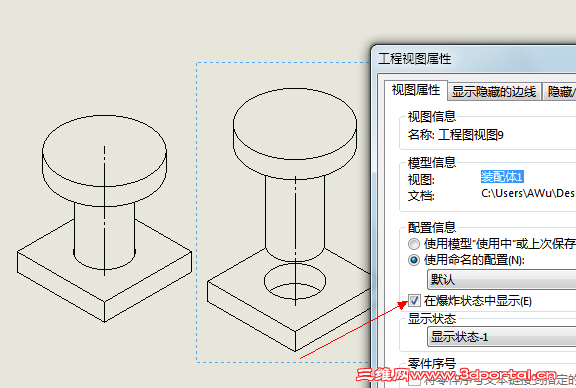The height and width of the screenshot is (388, 576).
Task: Open the 显示状态-1 dropdown
Action: pos(501,336)
